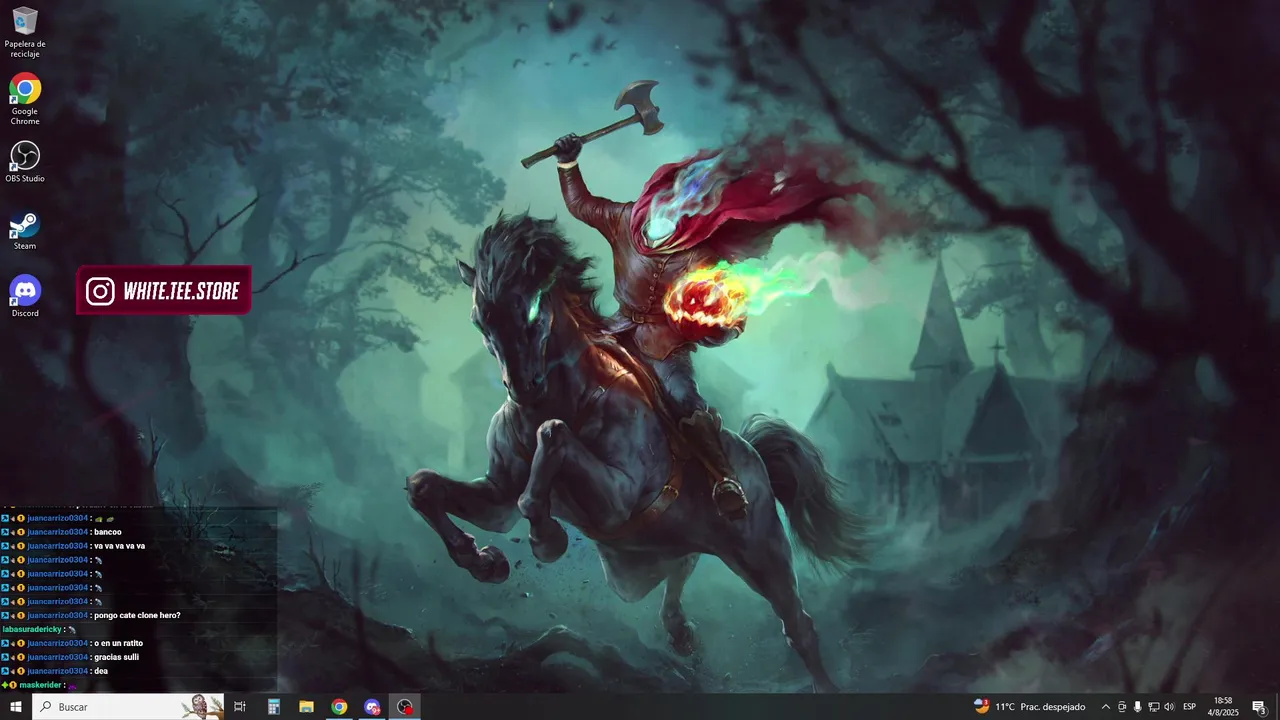The width and height of the screenshot is (1280, 720).
Task: Launch Calculator from the taskbar
Action: tap(273, 707)
